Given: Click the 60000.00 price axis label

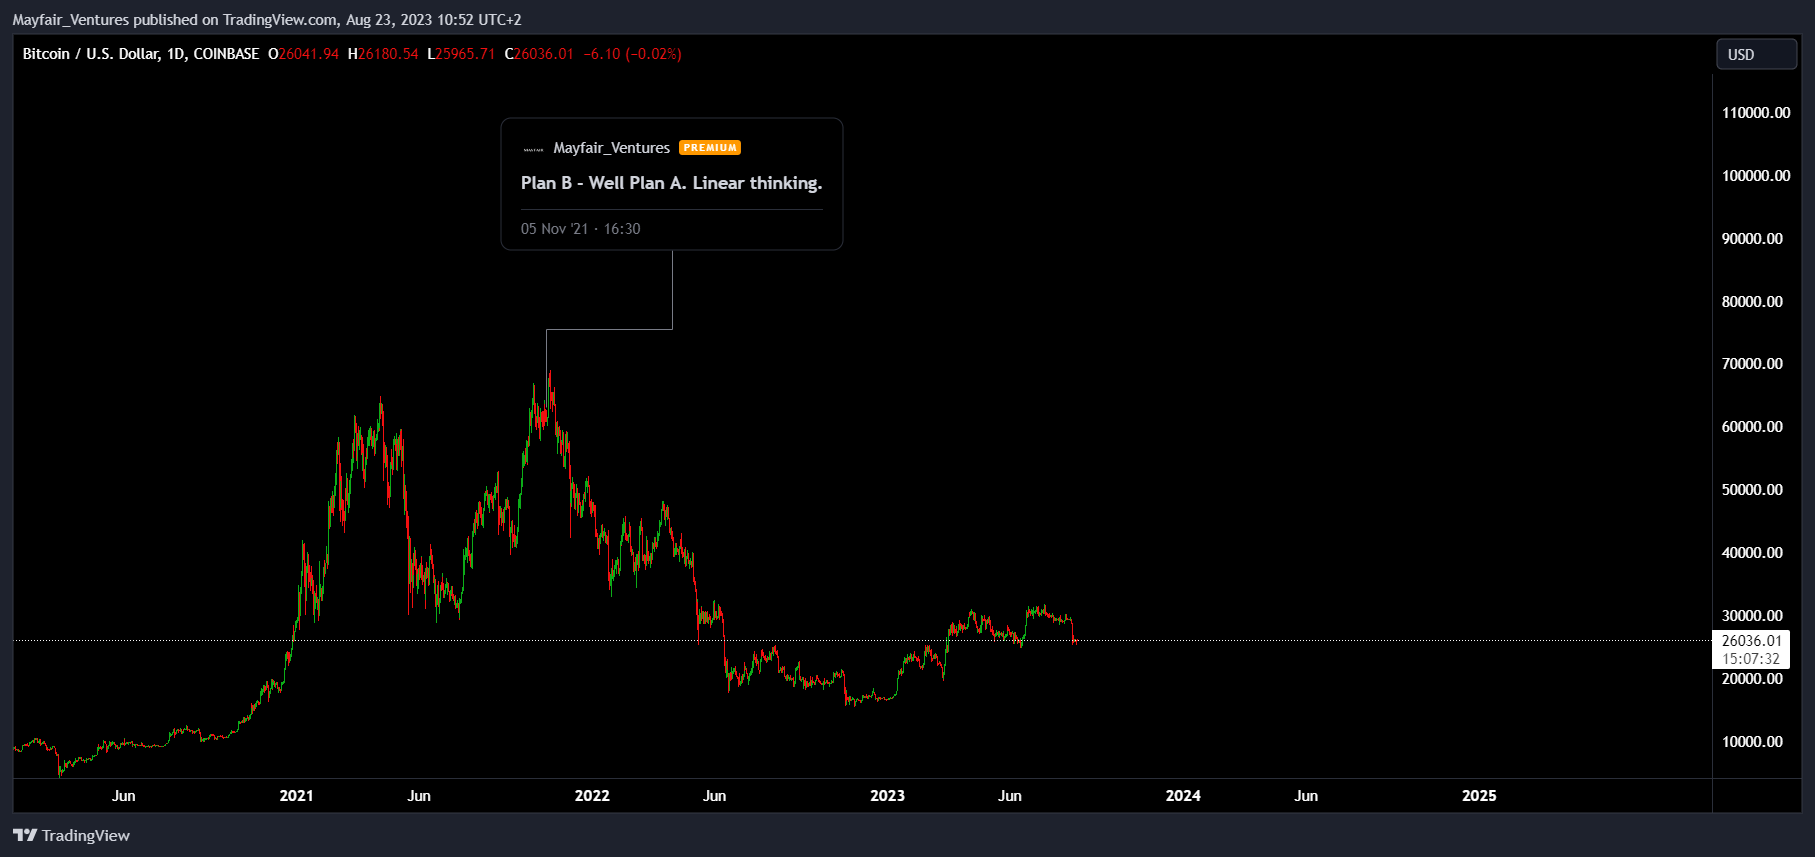Looking at the screenshot, I should coord(1752,427).
